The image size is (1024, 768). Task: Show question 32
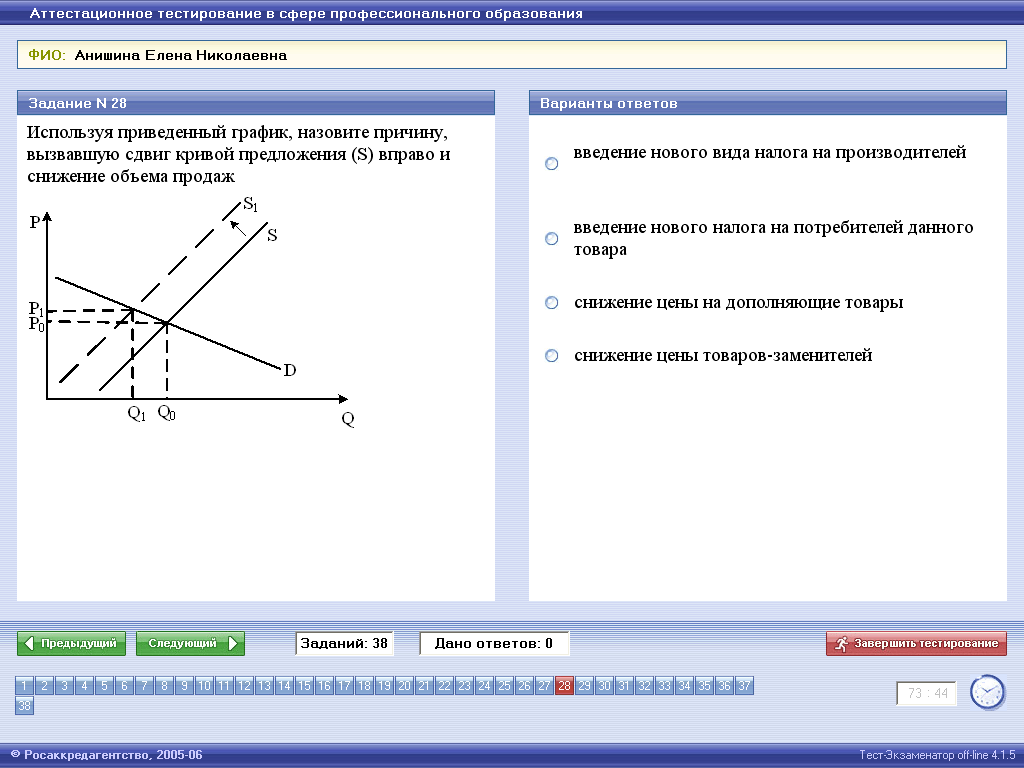(645, 686)
